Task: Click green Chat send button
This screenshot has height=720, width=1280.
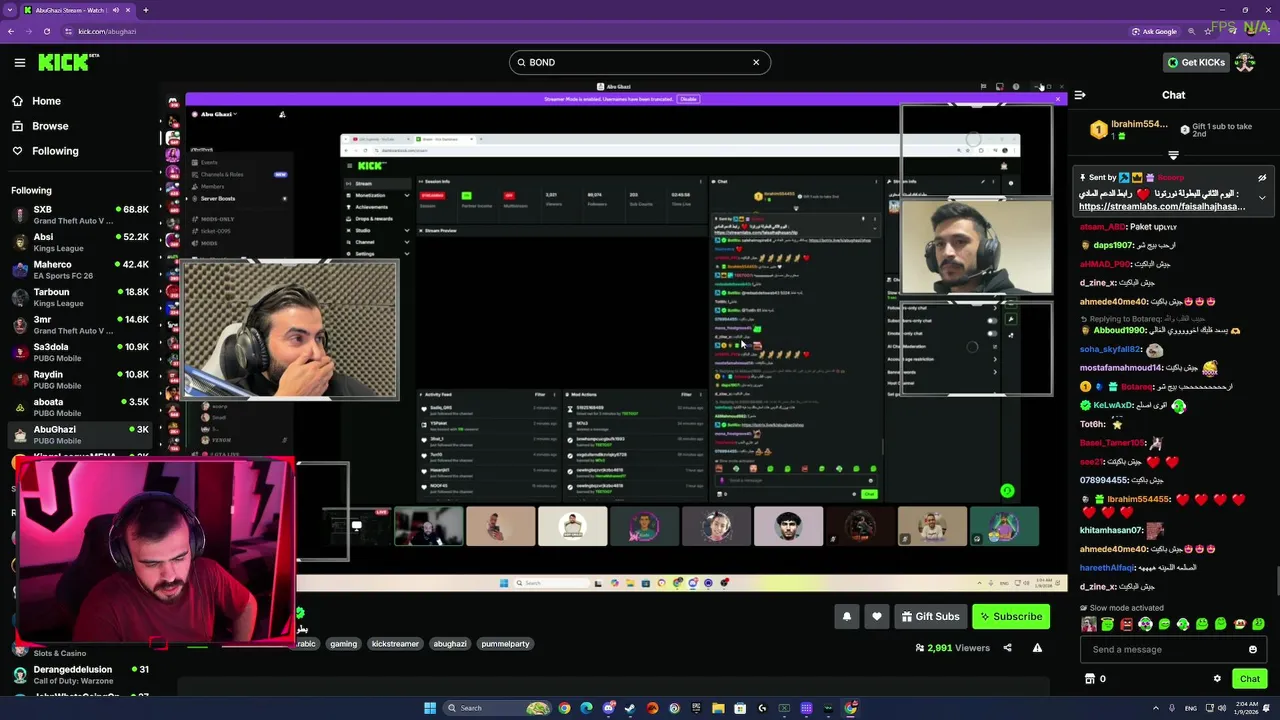Action: click(x=1250, y=679)
